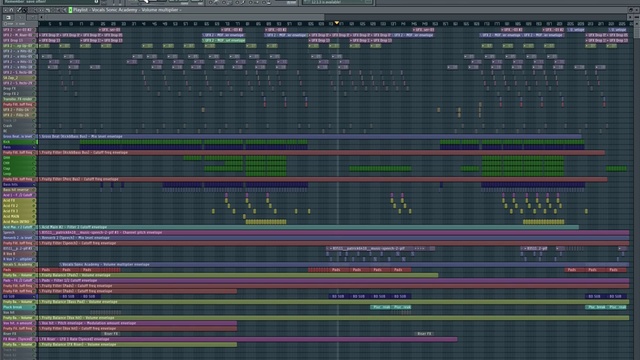Select the playlist paint brush tool
Viewport: 640px width, 360px height.
[25, 10]
